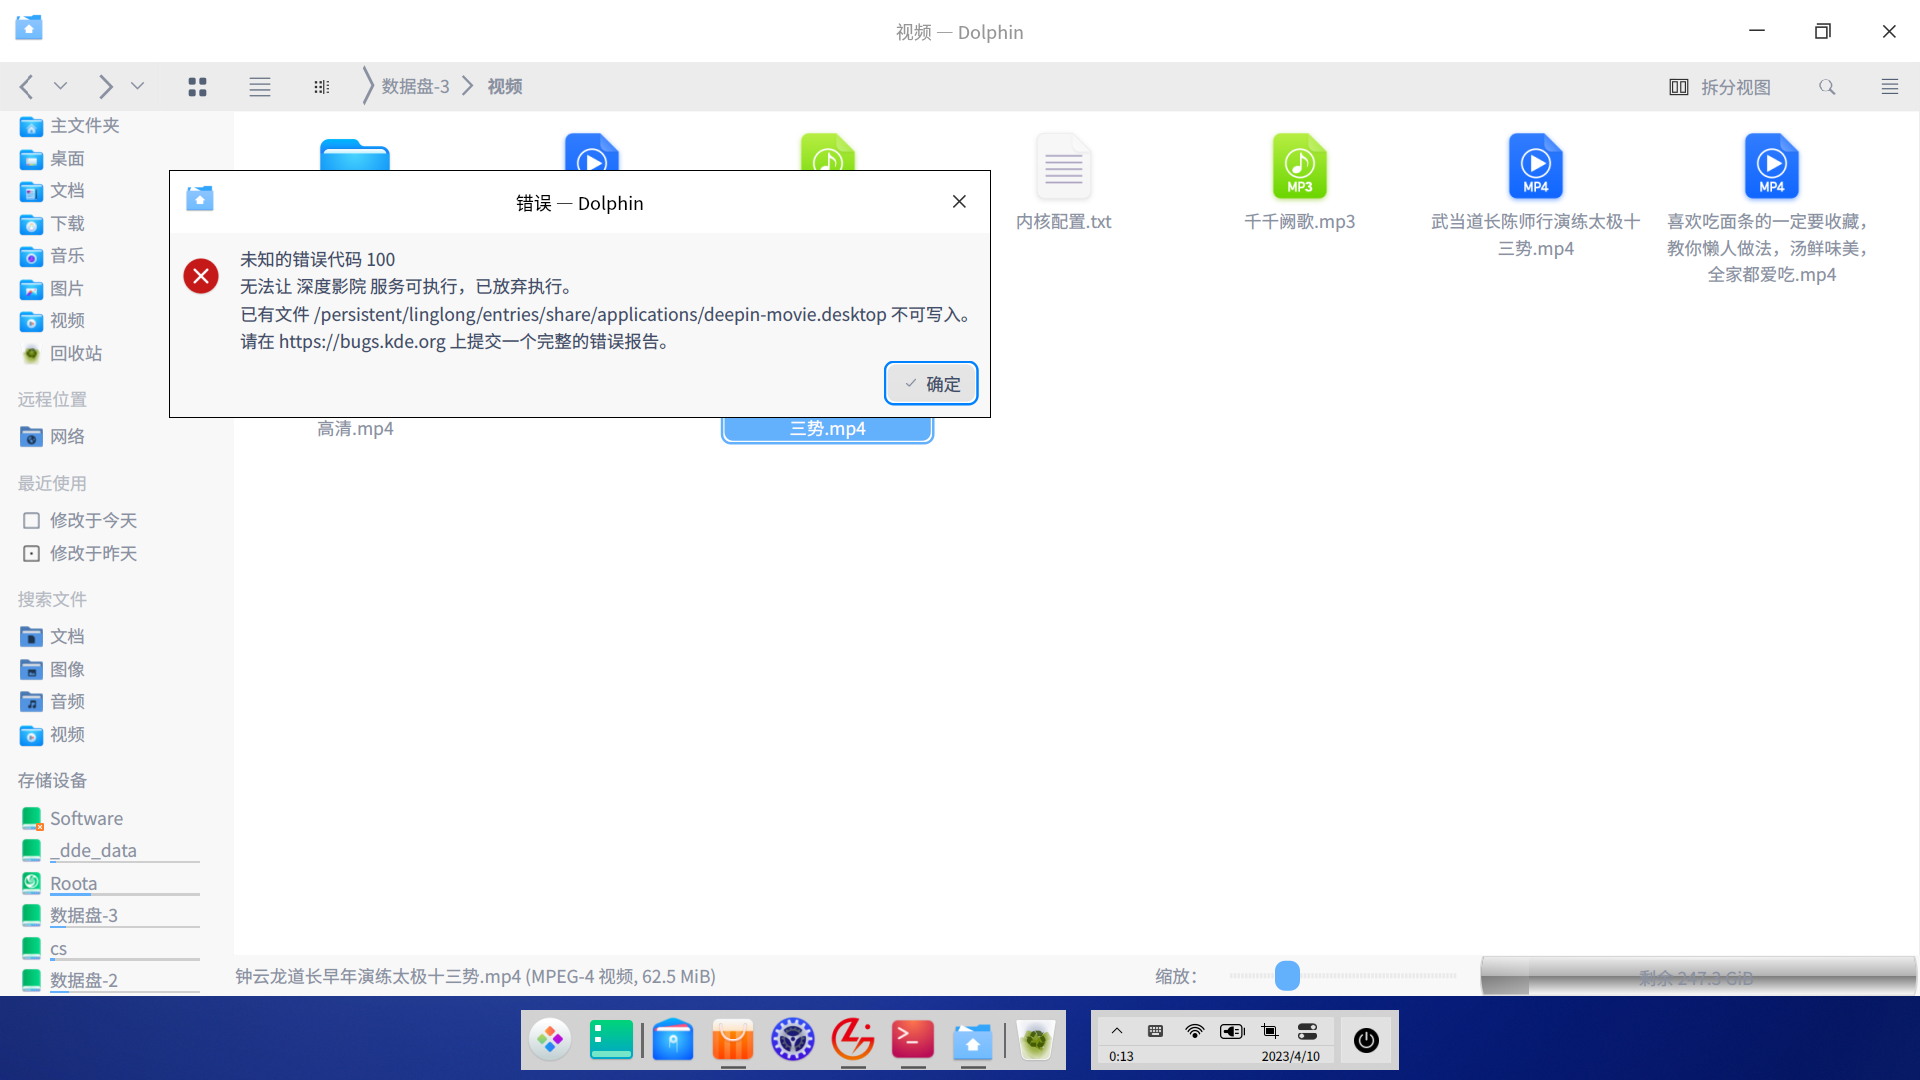Go forward to next folder
This screenshot has width=1920, height=1080.
tap(105, 87)
